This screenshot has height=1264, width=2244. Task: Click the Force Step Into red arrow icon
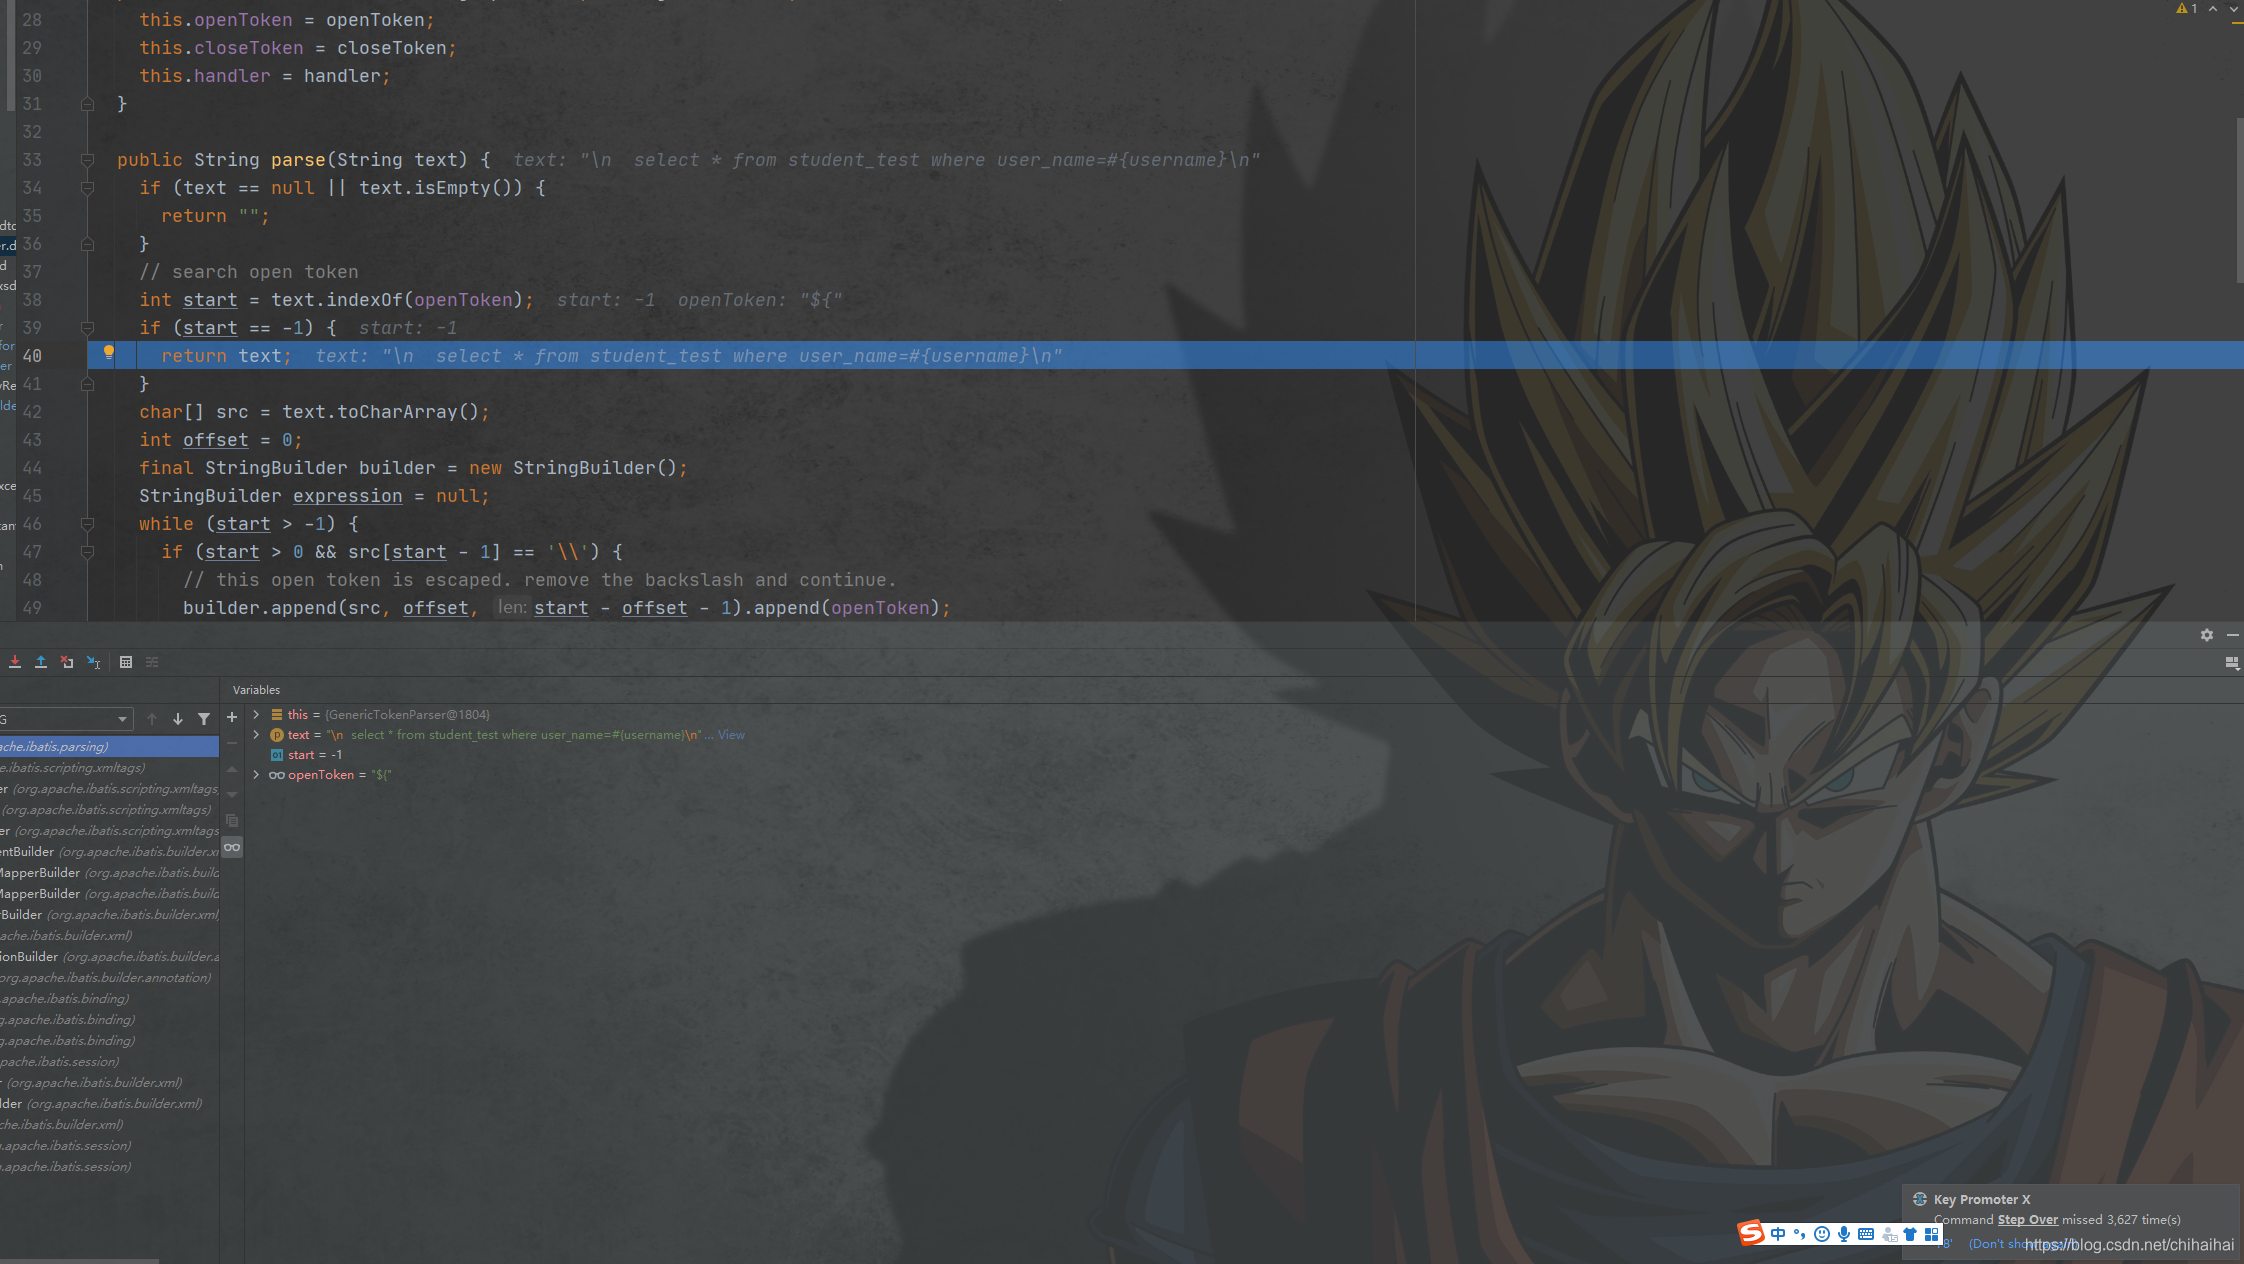(x=15, y=662)
